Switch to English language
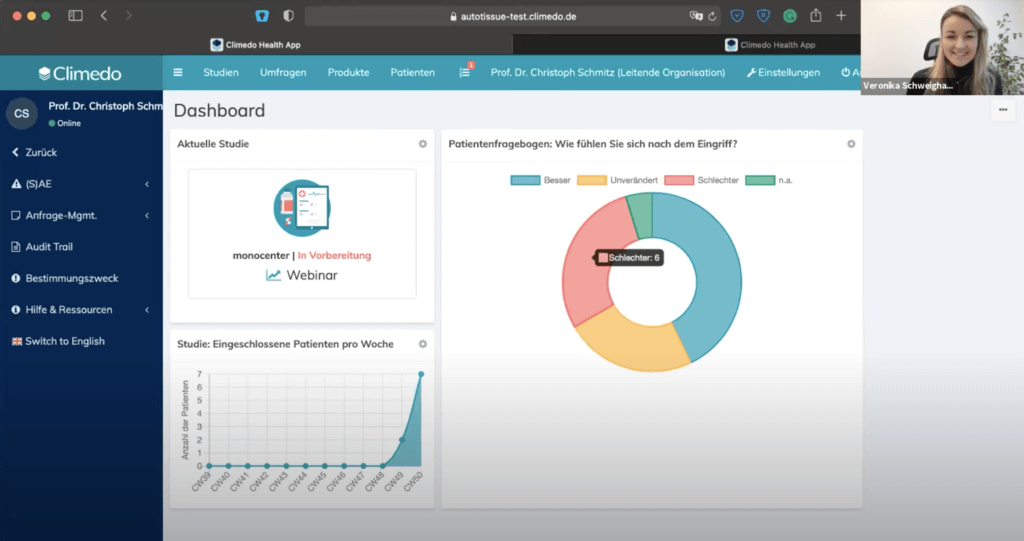Screen dimensions: 1024x541 58,341
